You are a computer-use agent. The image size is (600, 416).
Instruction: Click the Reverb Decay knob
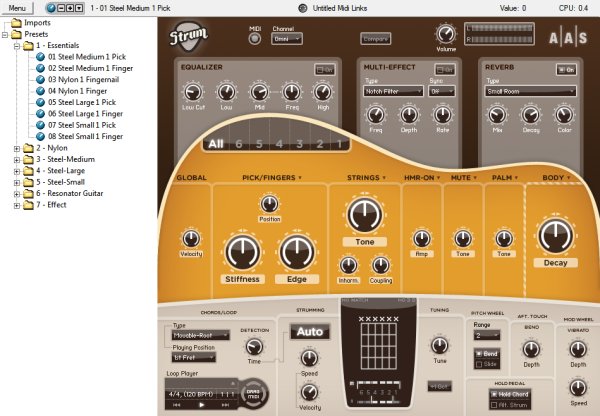tap(531, 115)
